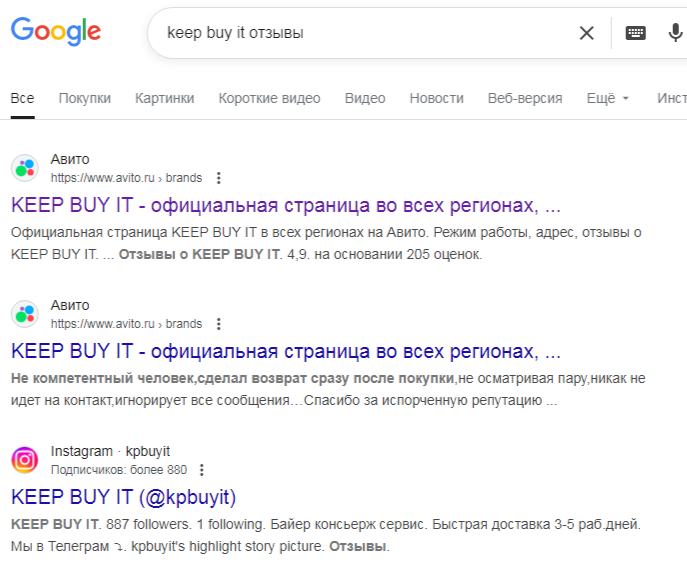Open options menu for first Avito result

click(219, 178)
